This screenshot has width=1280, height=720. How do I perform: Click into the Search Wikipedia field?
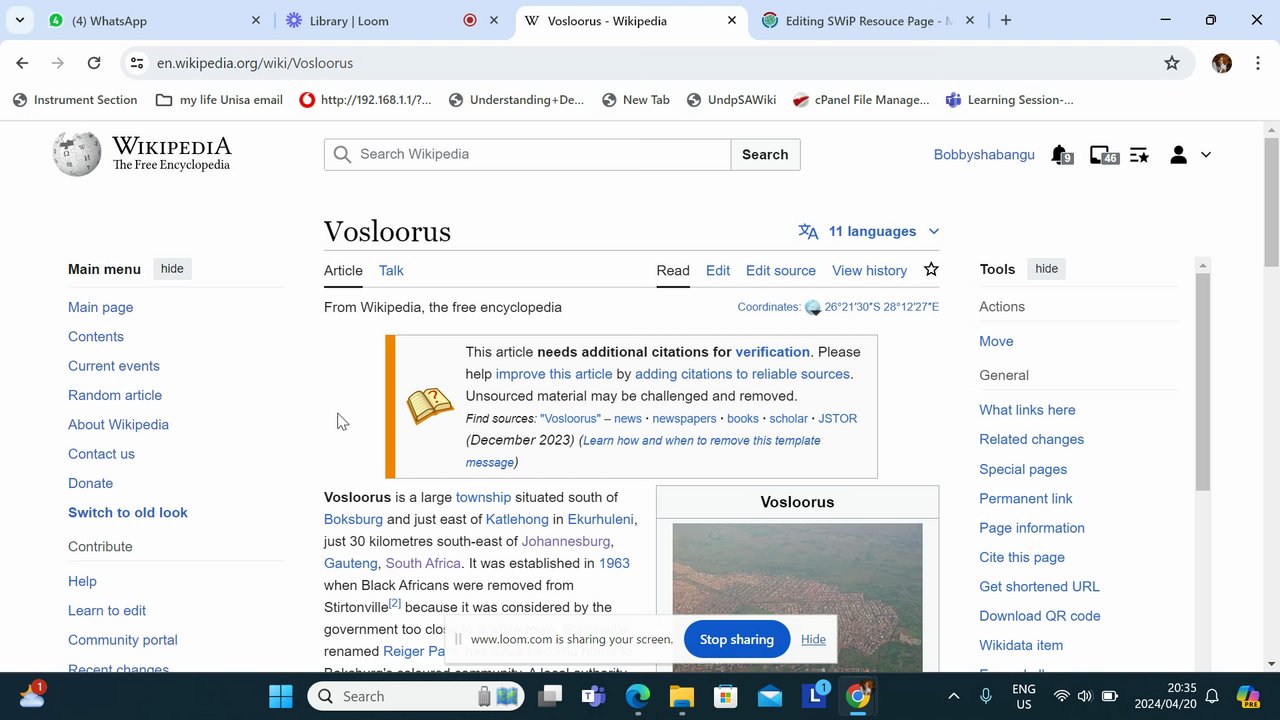[x=528, y=155]
